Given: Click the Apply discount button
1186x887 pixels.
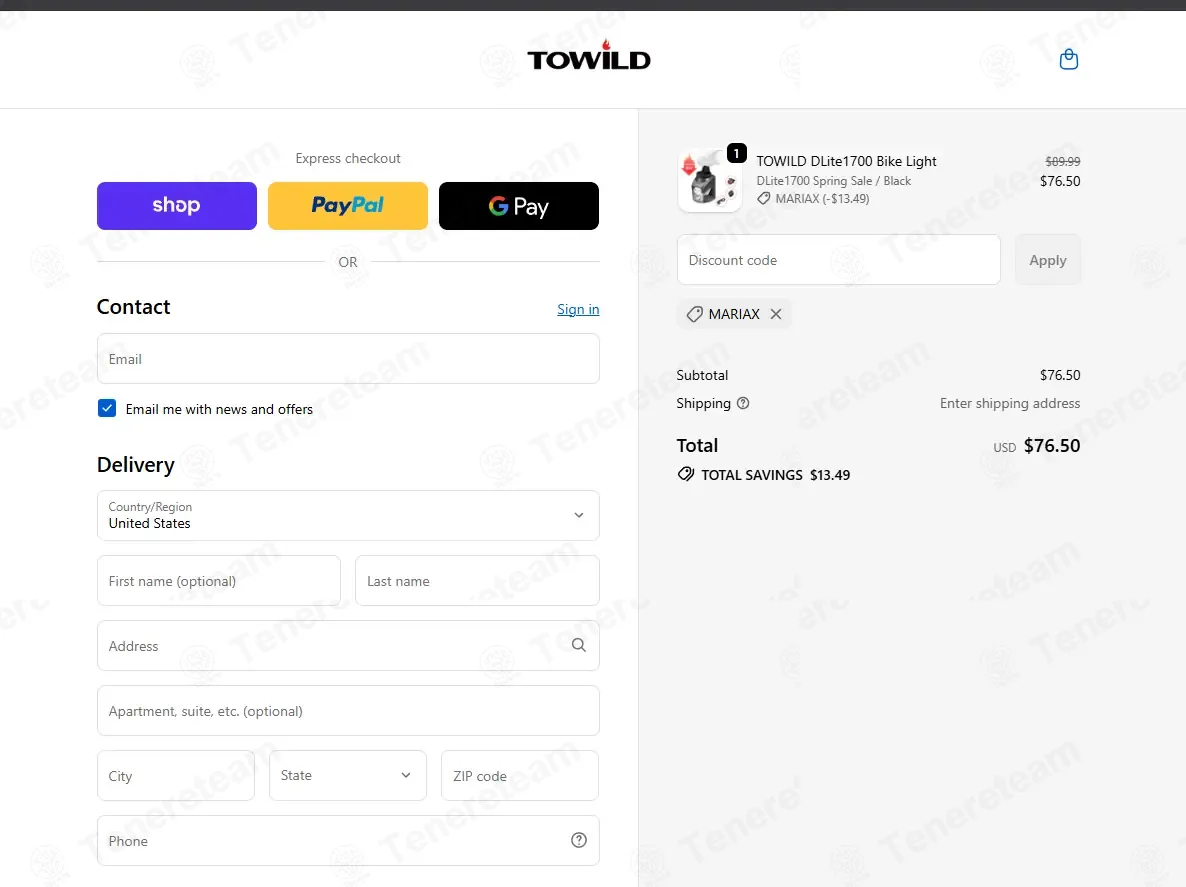Looking at the screenshot, I should click(x=1048, y=260).
